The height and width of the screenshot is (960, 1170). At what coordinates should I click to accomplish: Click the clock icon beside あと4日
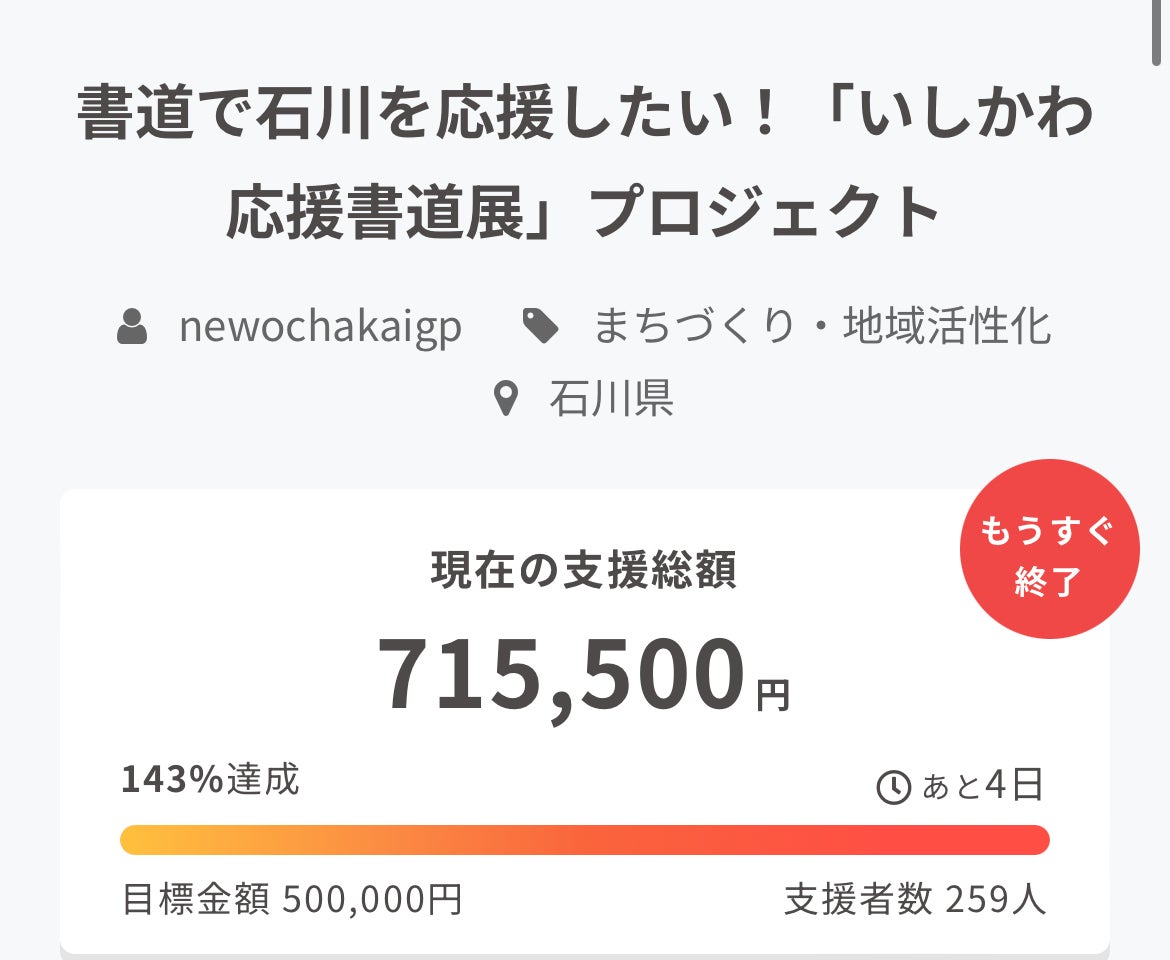click(x=893, y=788)
